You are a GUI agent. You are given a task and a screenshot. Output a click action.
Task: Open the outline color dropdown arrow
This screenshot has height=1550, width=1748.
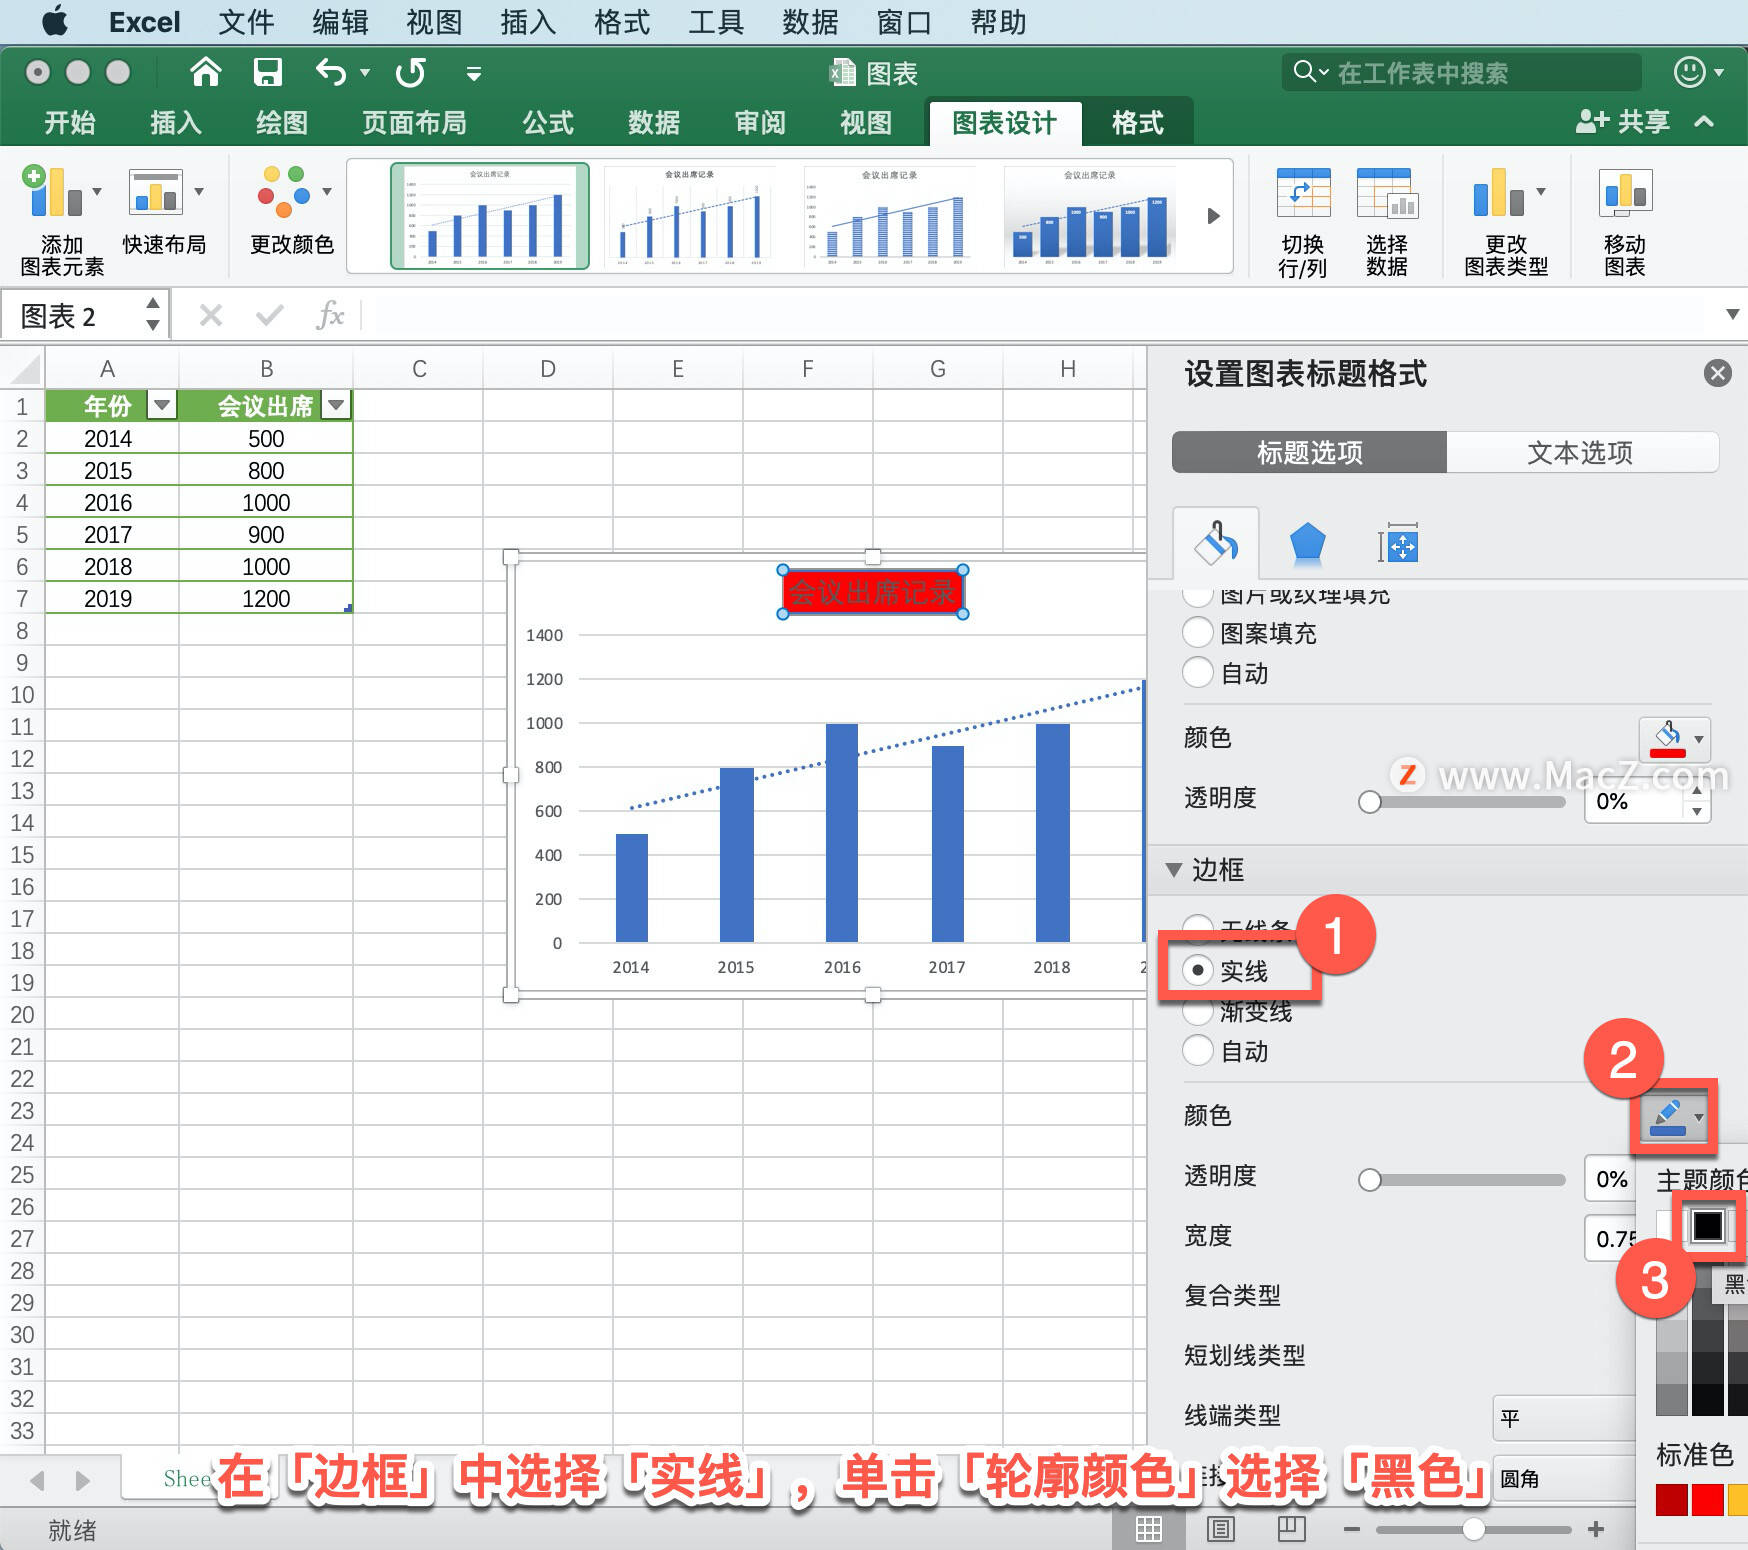1700,1116
